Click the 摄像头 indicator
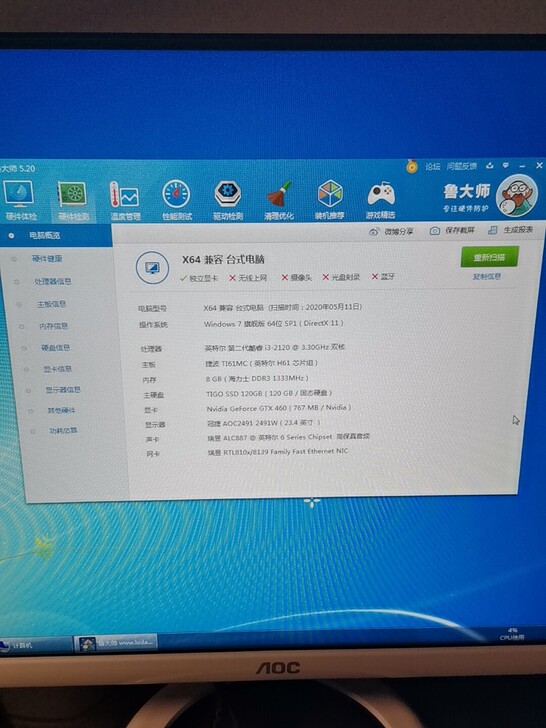 296,277
